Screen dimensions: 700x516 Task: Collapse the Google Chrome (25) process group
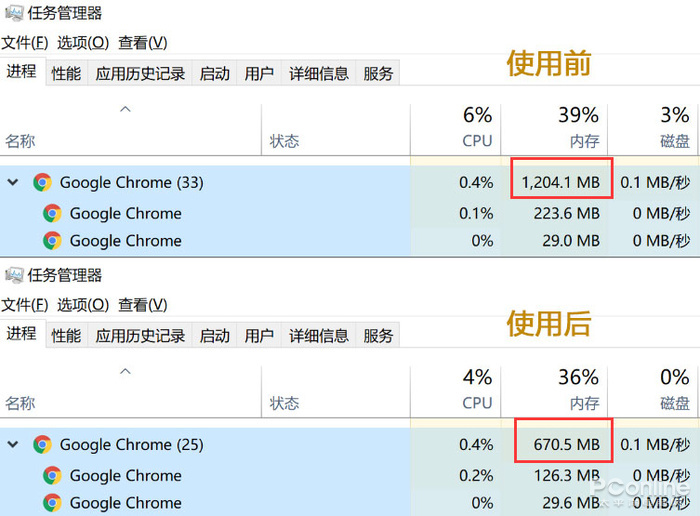(x=13, y=445)
